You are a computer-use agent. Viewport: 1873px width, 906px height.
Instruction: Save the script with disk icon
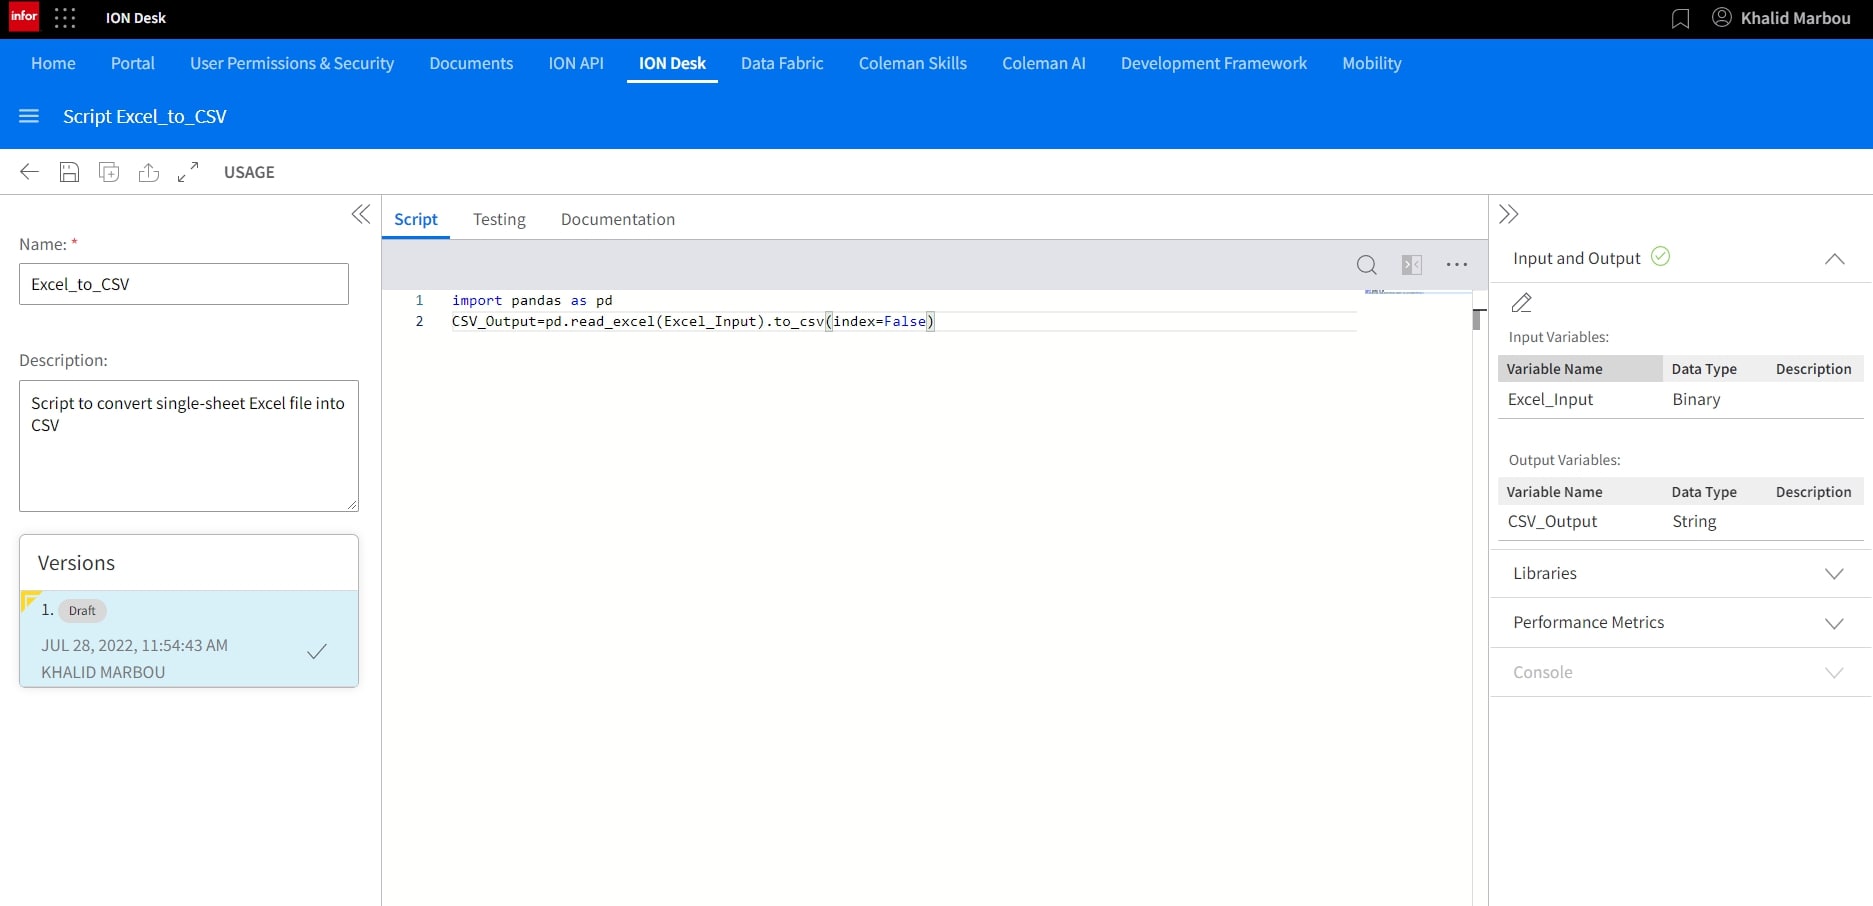[x=69, y=172]
